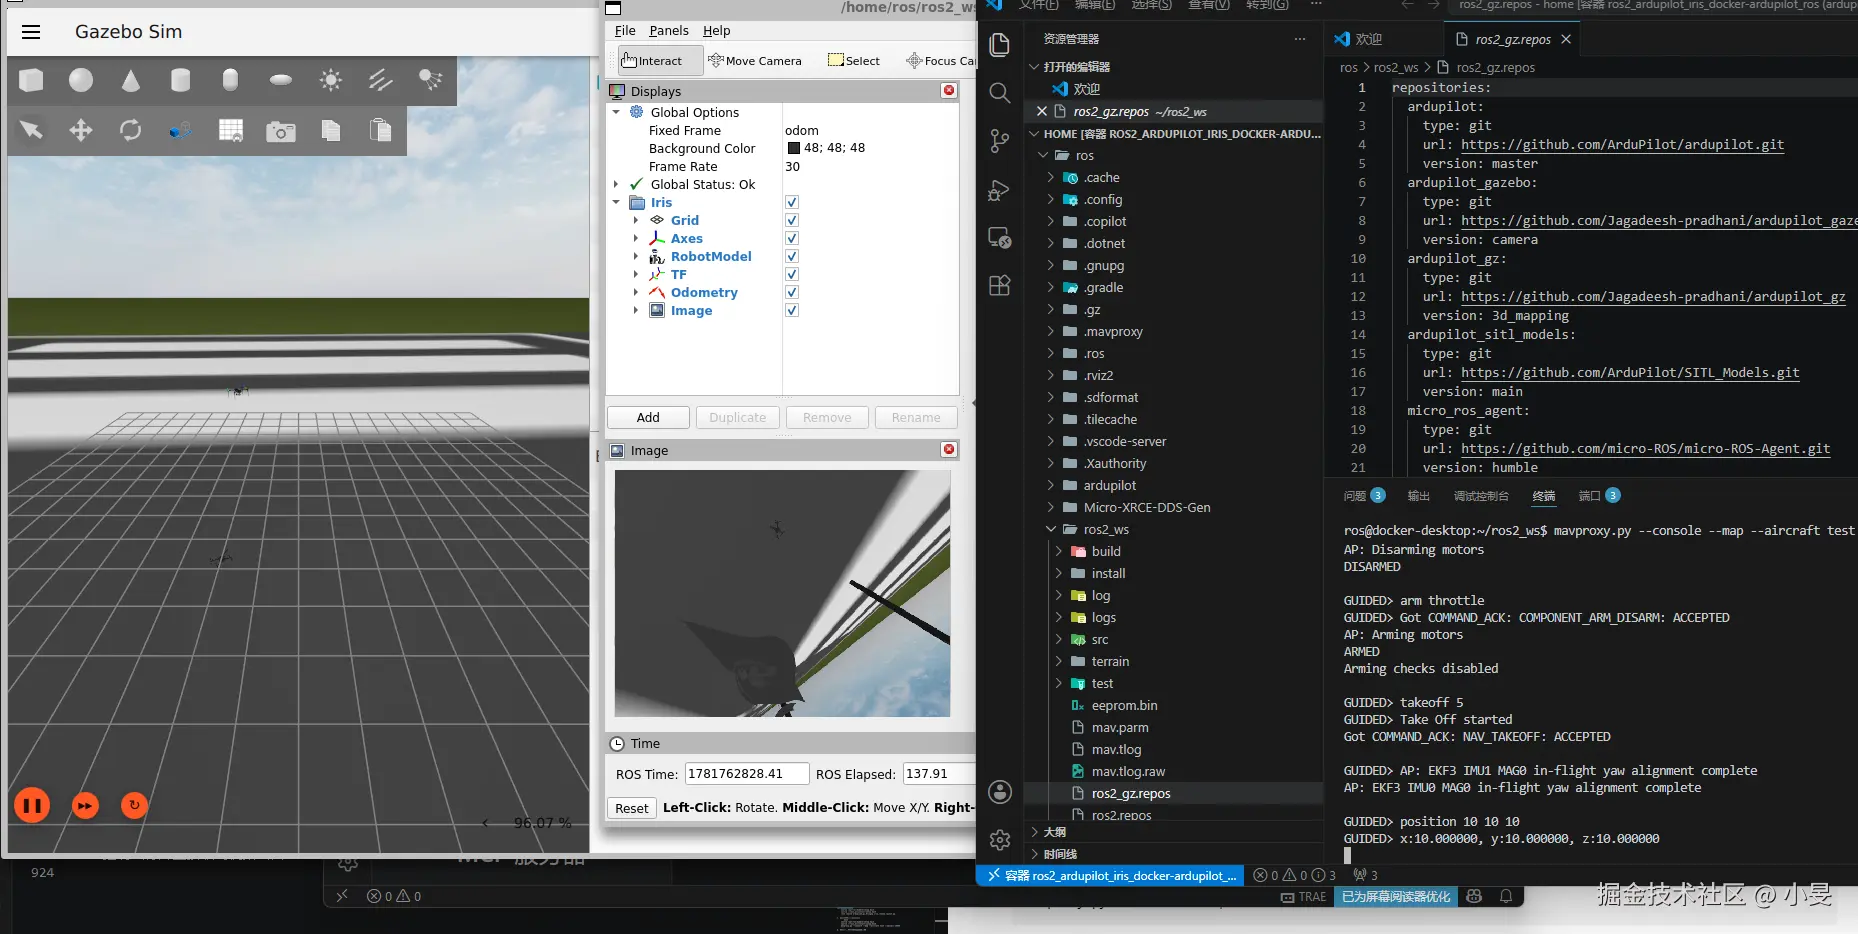Click the paste icon in Gazebo toolbar

coord(381,130)
